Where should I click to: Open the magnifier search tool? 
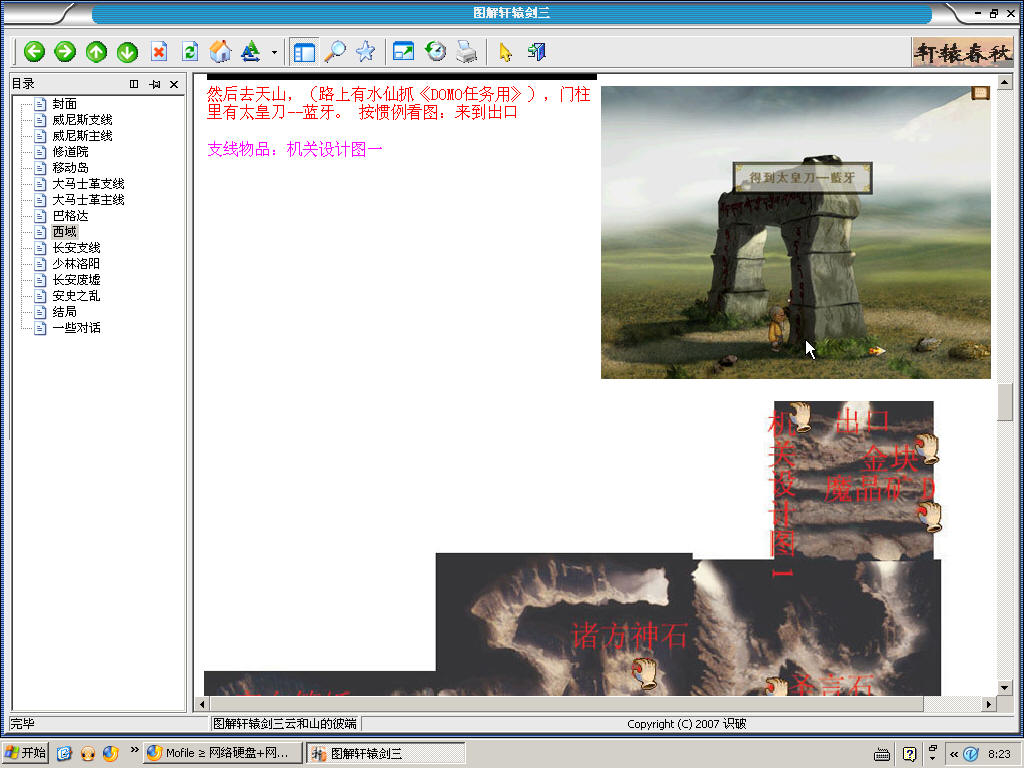tap(335, 52)
